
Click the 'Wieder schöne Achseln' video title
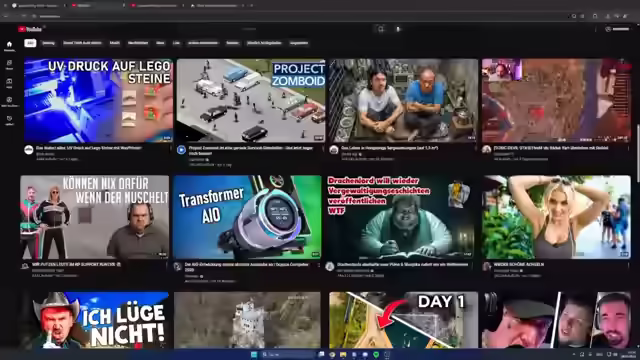pos(519,264)
